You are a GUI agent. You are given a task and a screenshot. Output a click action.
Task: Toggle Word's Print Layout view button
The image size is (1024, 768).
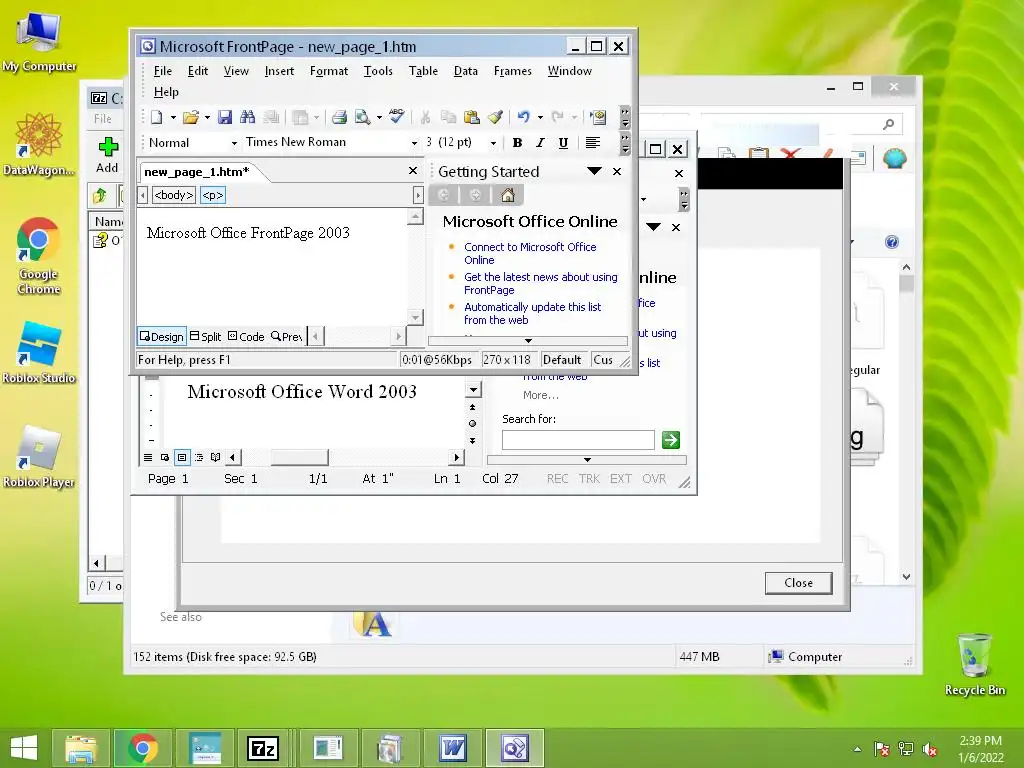pyautogui.click(x=182, y=457)
